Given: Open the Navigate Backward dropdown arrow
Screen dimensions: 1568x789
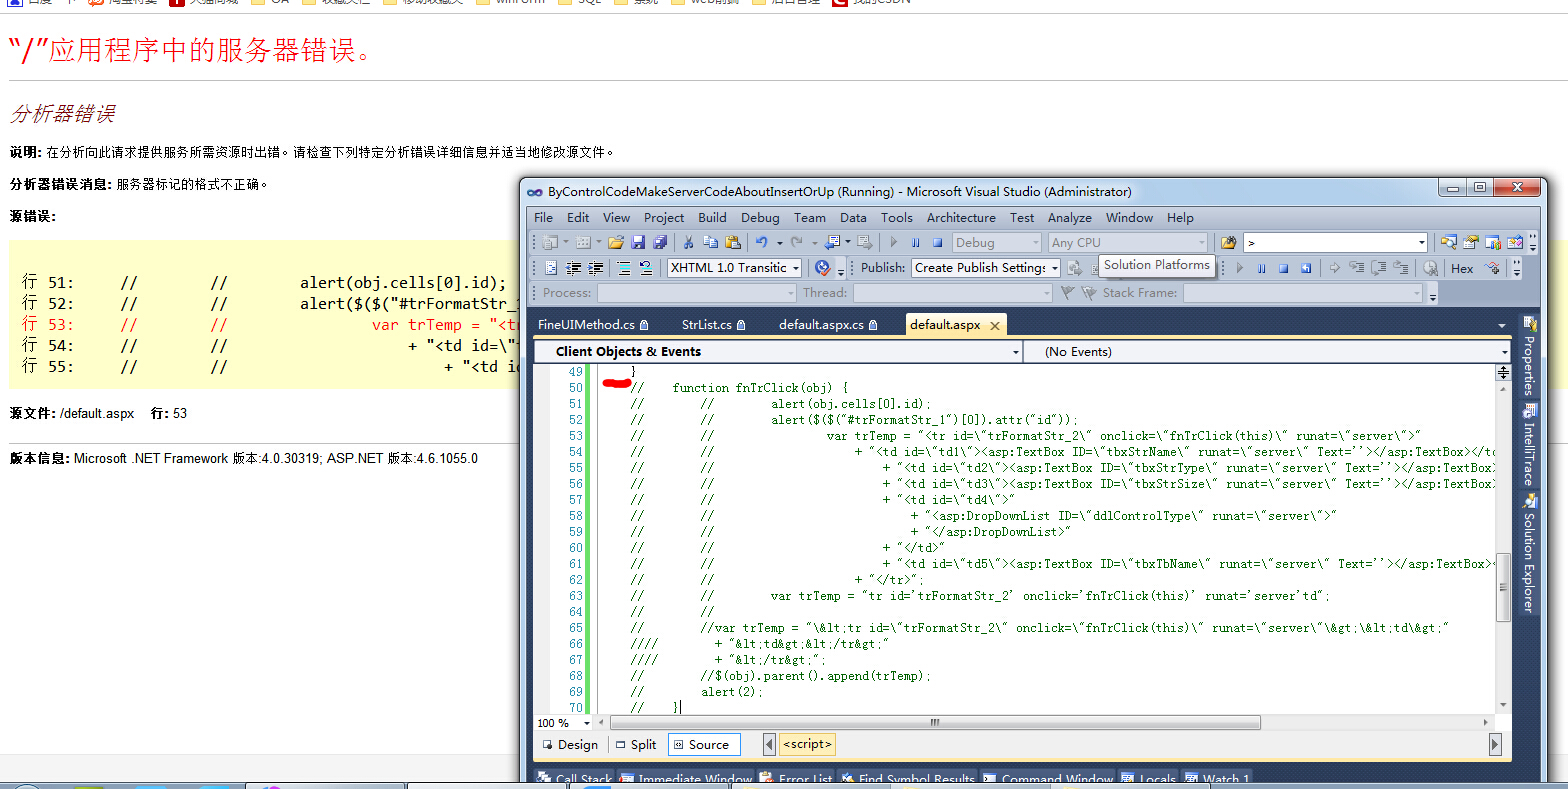Looking at the screenshot, I should (848, 243).
